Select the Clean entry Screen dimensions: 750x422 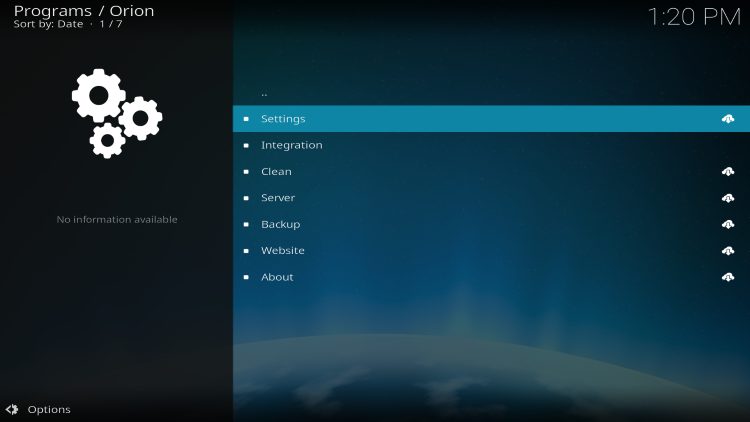(x=491, y=171)
